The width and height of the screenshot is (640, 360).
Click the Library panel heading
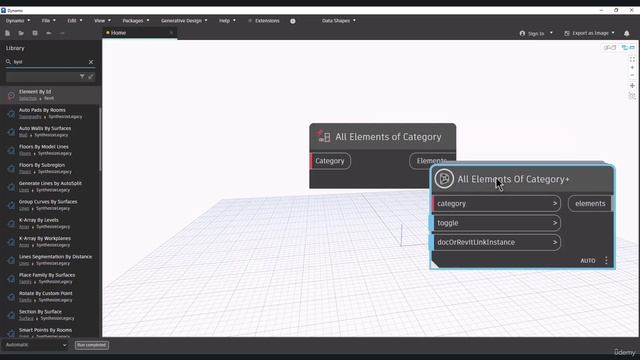[15, 48]
